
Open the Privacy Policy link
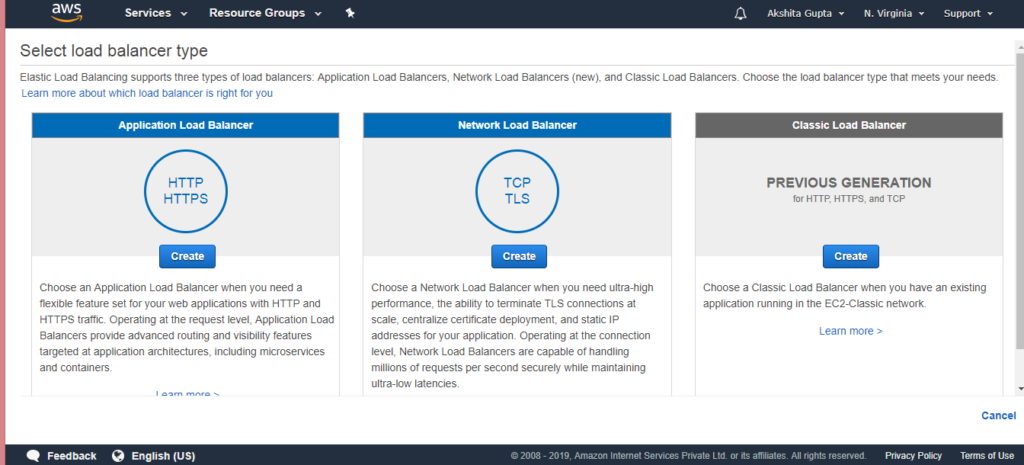coord(913,456)
